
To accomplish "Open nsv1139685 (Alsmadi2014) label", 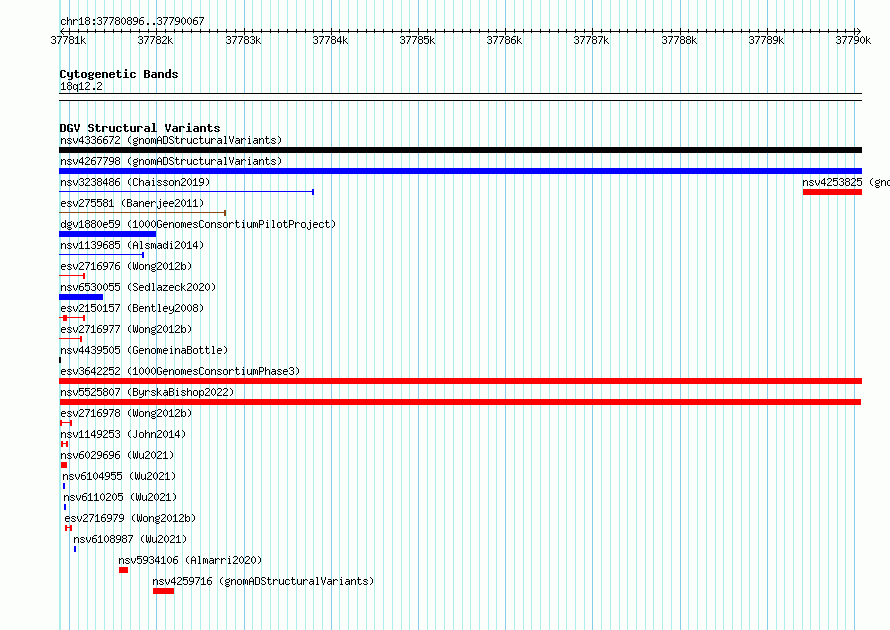I will [x=132, y=245].
